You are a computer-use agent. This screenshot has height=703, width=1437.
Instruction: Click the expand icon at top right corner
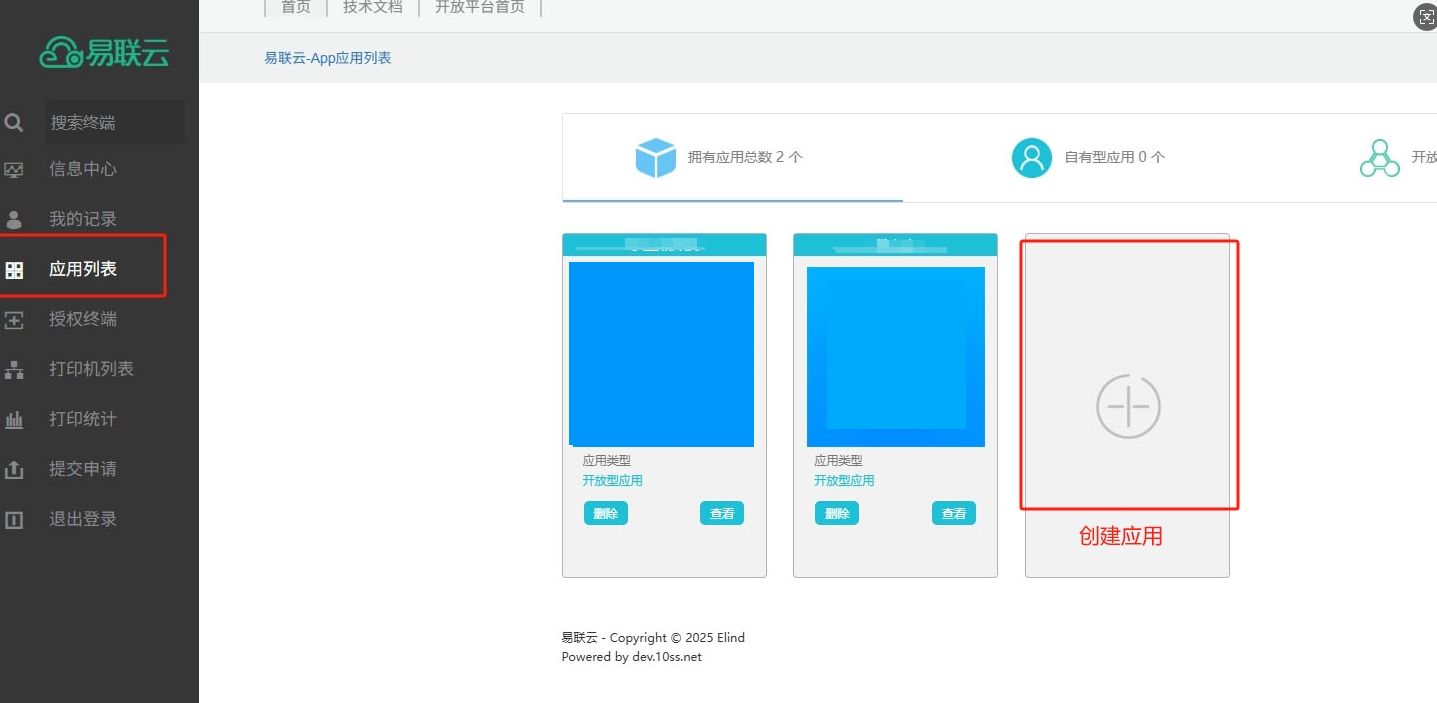point(1424,17)
